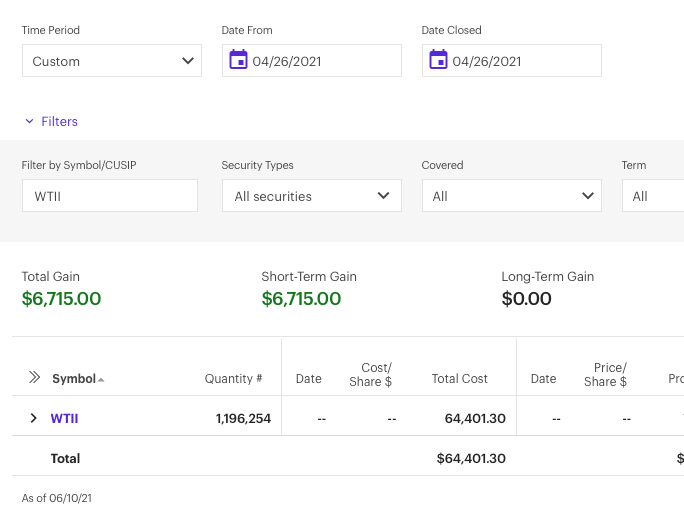Viewport: 684px width, 505px height.
Task: Open the Time Period Custom dropdown
Action: (112, 61)
